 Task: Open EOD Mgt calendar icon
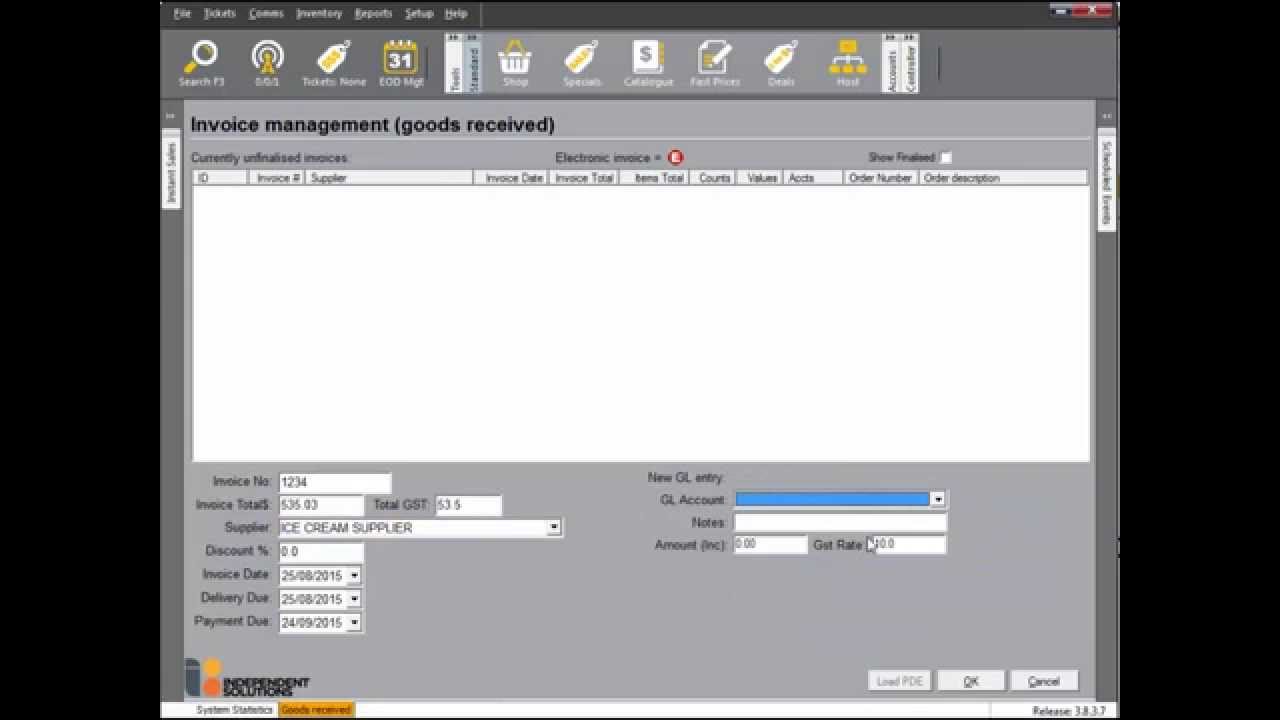(x=401, y=64)
